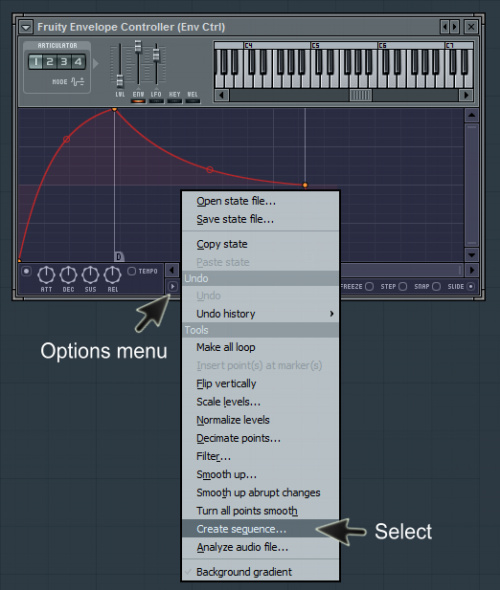Choose Filter... menu entry
Viewport: 500px width, 590px height.
pos(261,456)
